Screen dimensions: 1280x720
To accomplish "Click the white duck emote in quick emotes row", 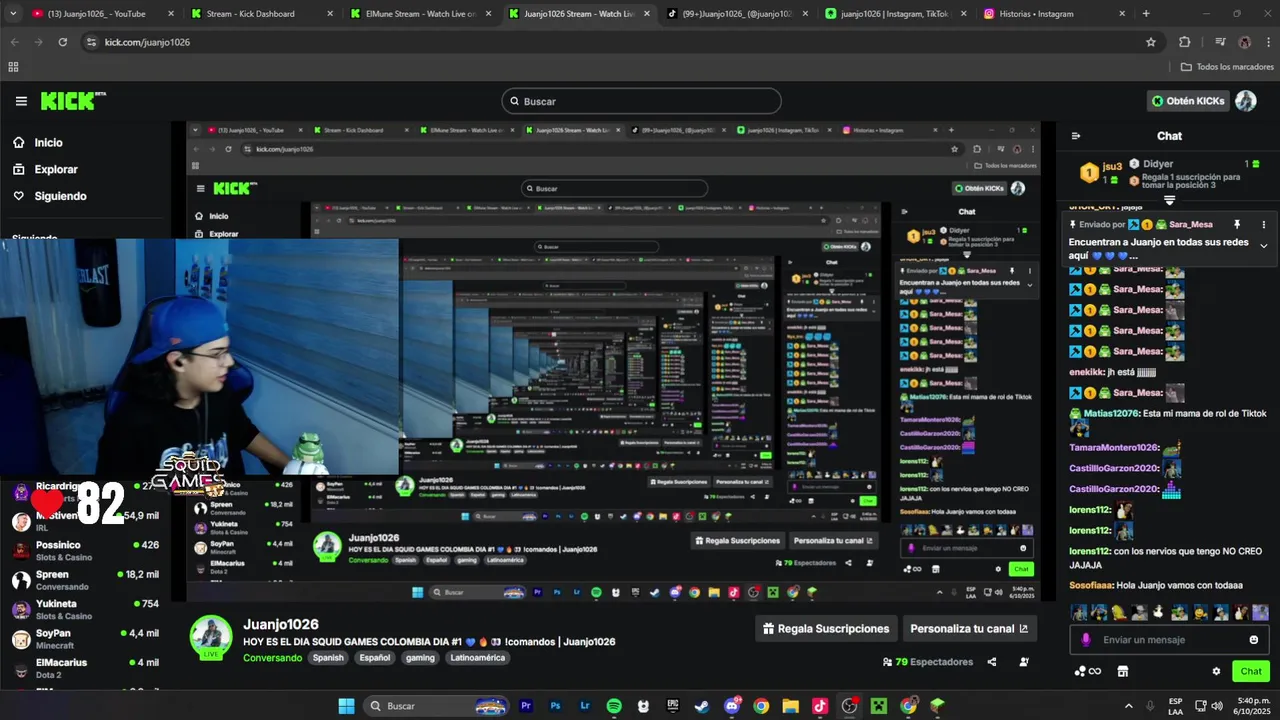I will 1158,612.
